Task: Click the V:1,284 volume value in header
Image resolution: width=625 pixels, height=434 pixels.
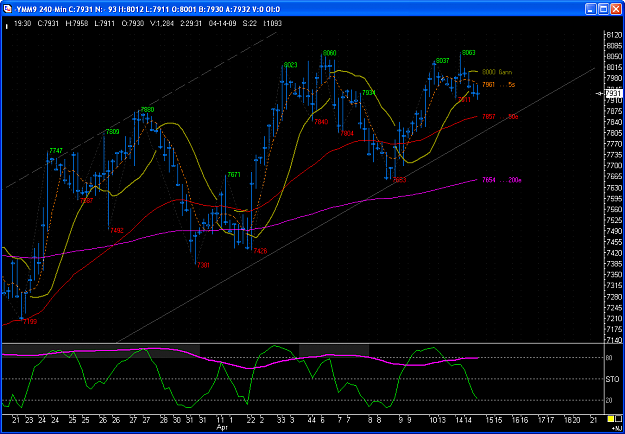Action: point(162,24)
